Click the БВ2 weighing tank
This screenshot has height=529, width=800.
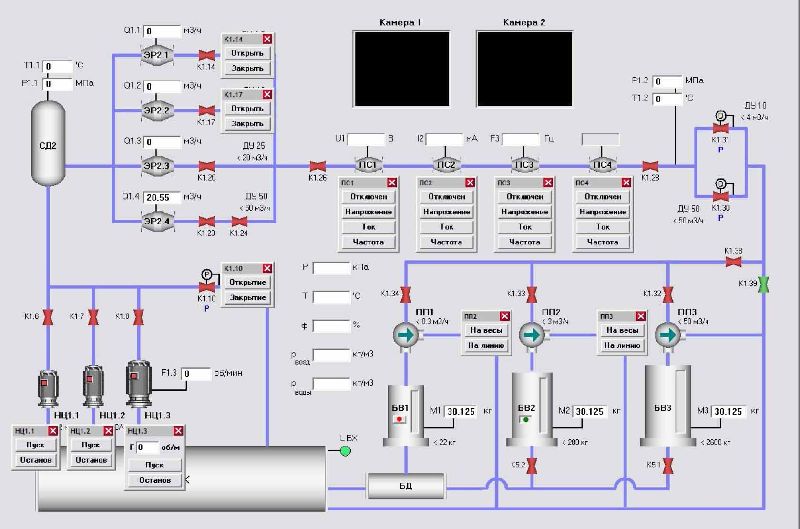530,409
